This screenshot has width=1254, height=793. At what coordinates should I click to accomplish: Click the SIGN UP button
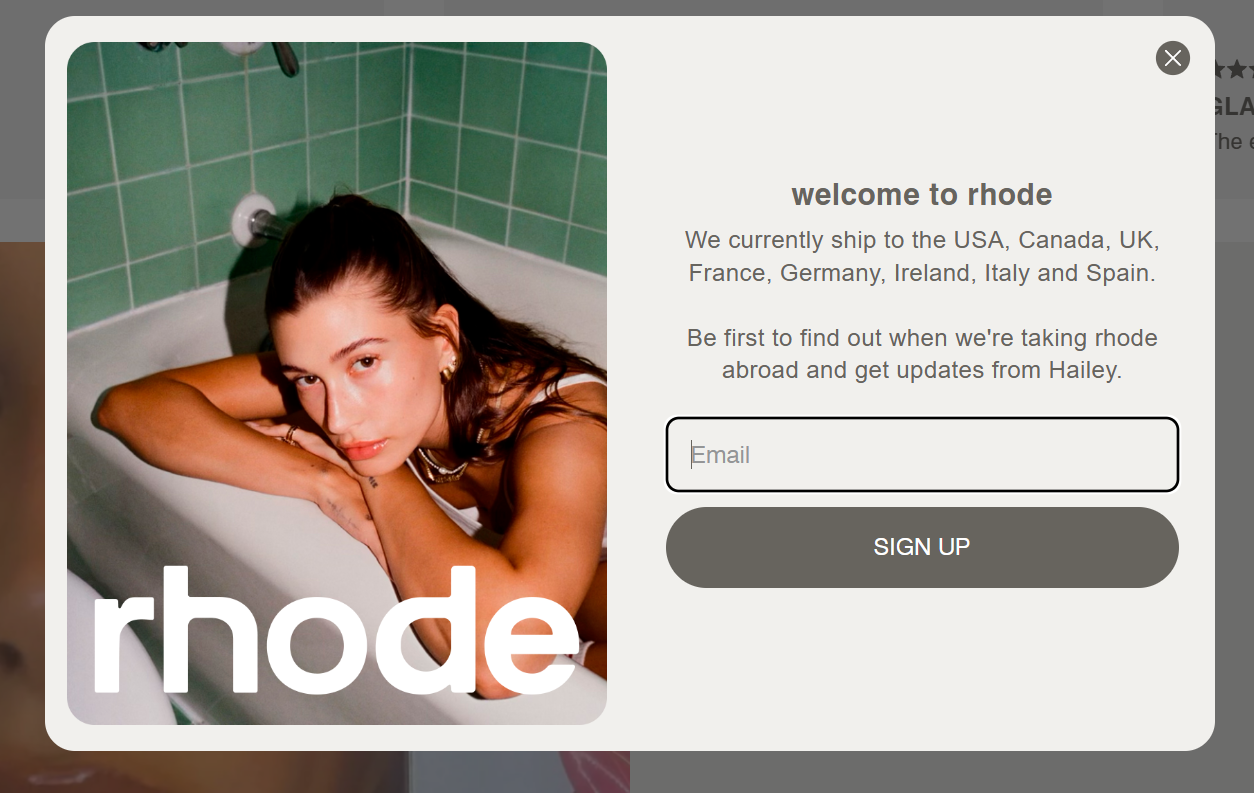pos(922,547)
